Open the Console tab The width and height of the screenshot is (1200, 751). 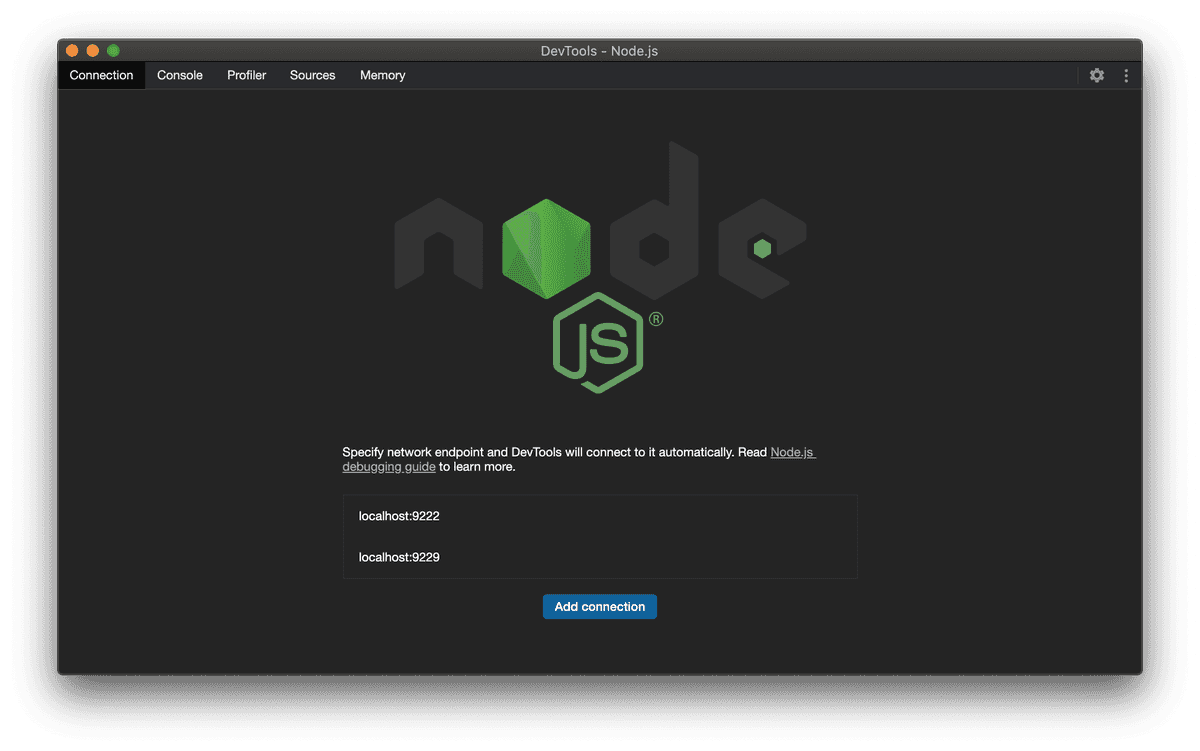point(180,75)
